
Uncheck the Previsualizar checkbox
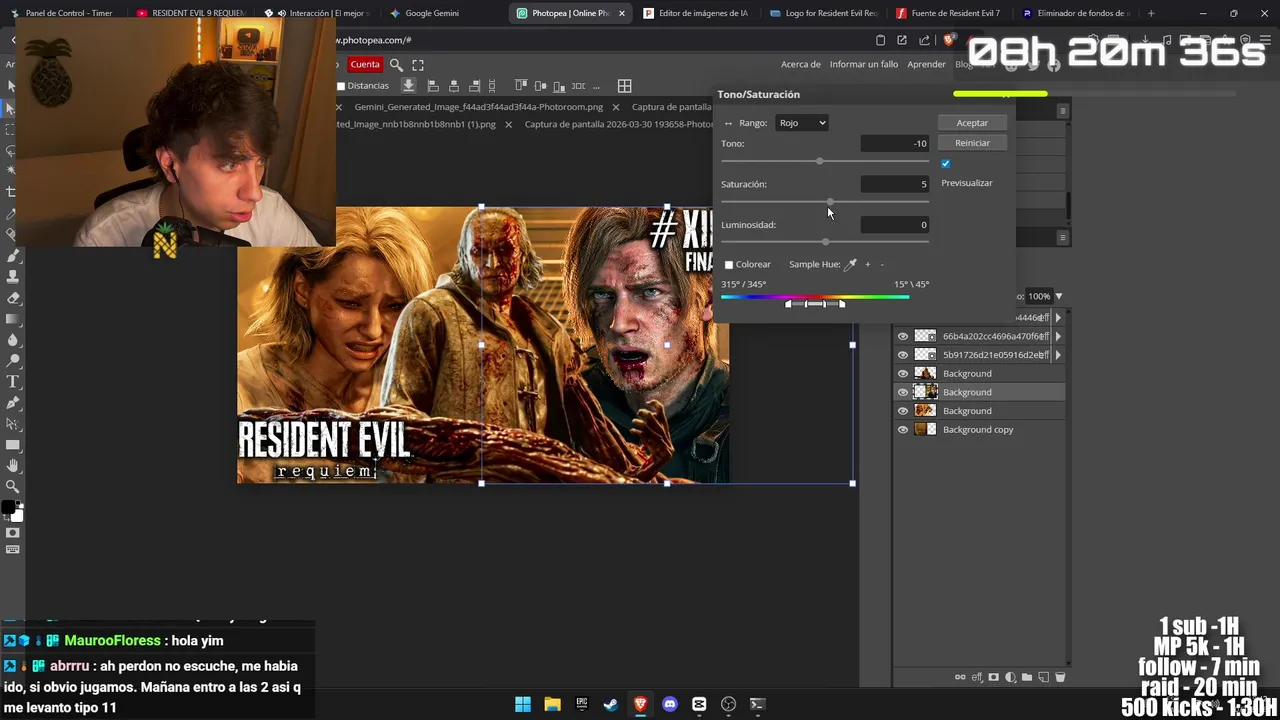946,163
